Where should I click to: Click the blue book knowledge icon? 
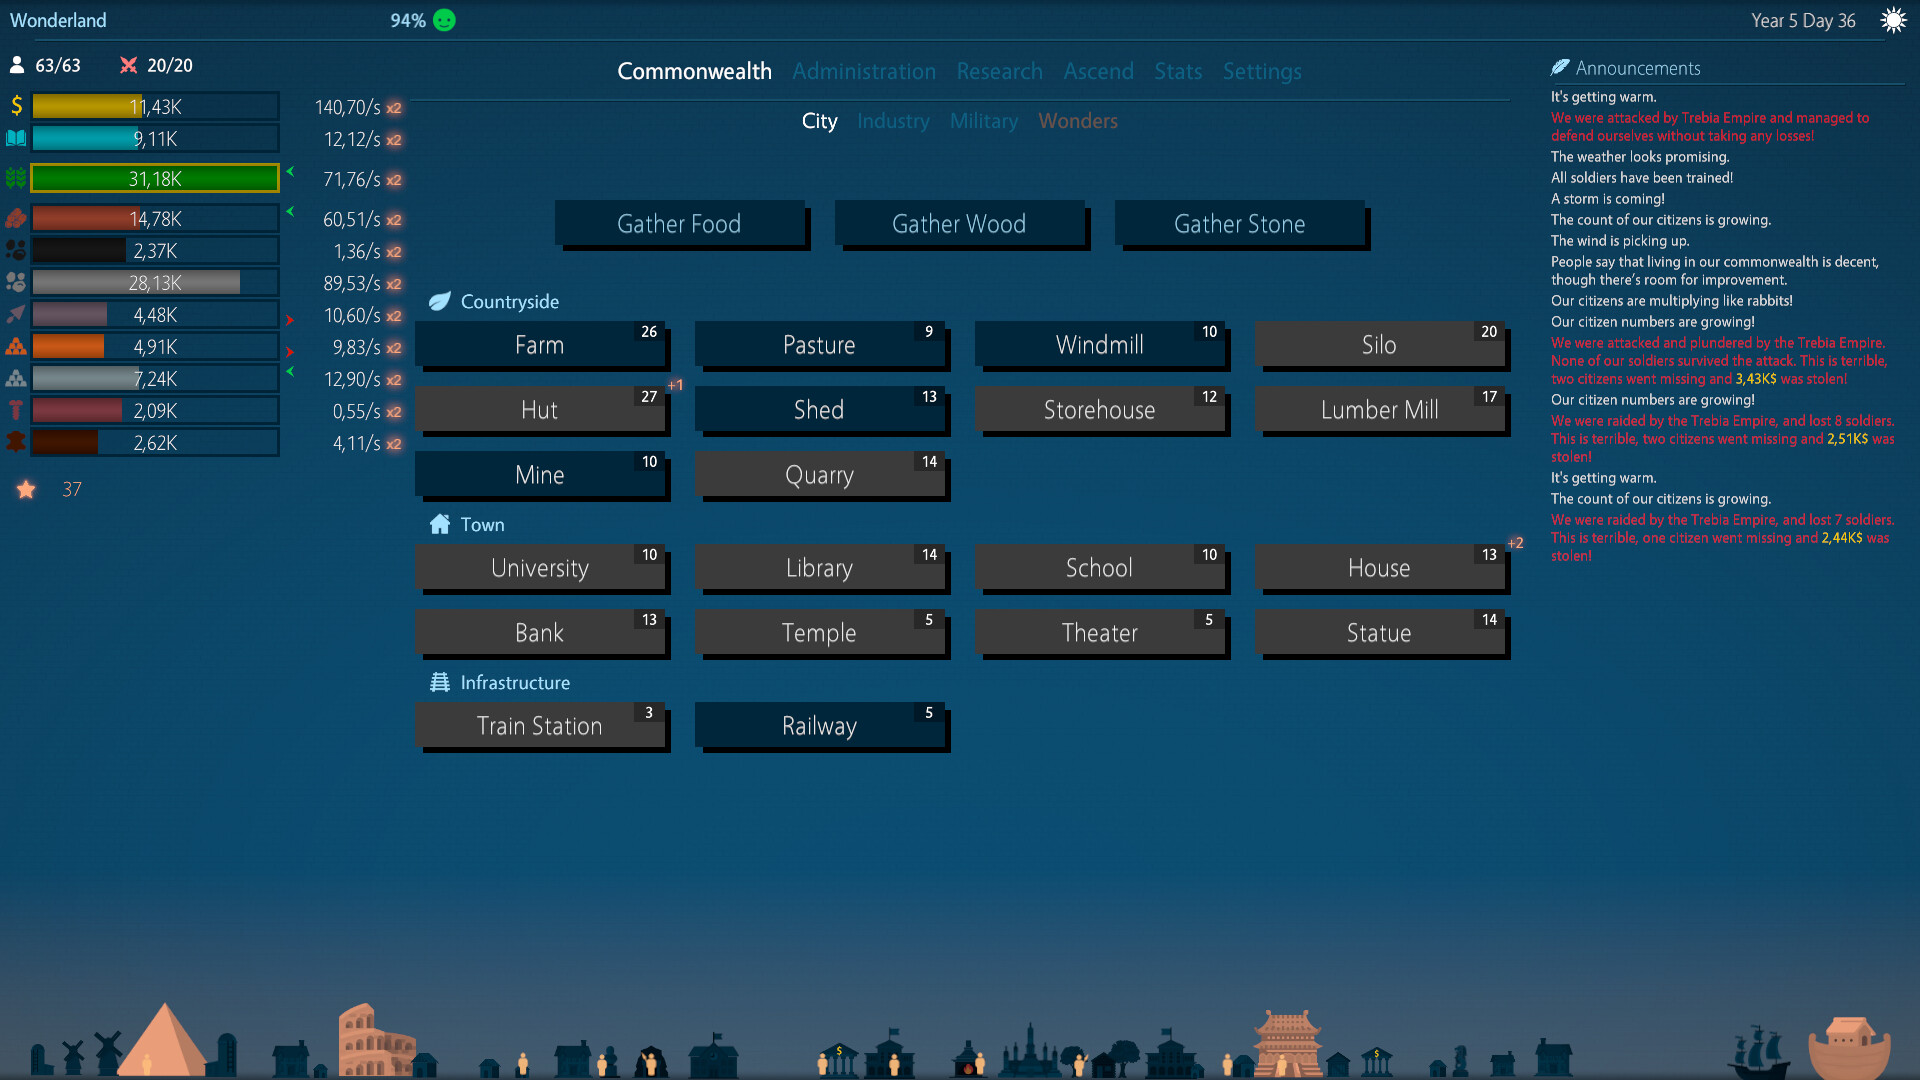pyautogui.click(x=15, y=138)
